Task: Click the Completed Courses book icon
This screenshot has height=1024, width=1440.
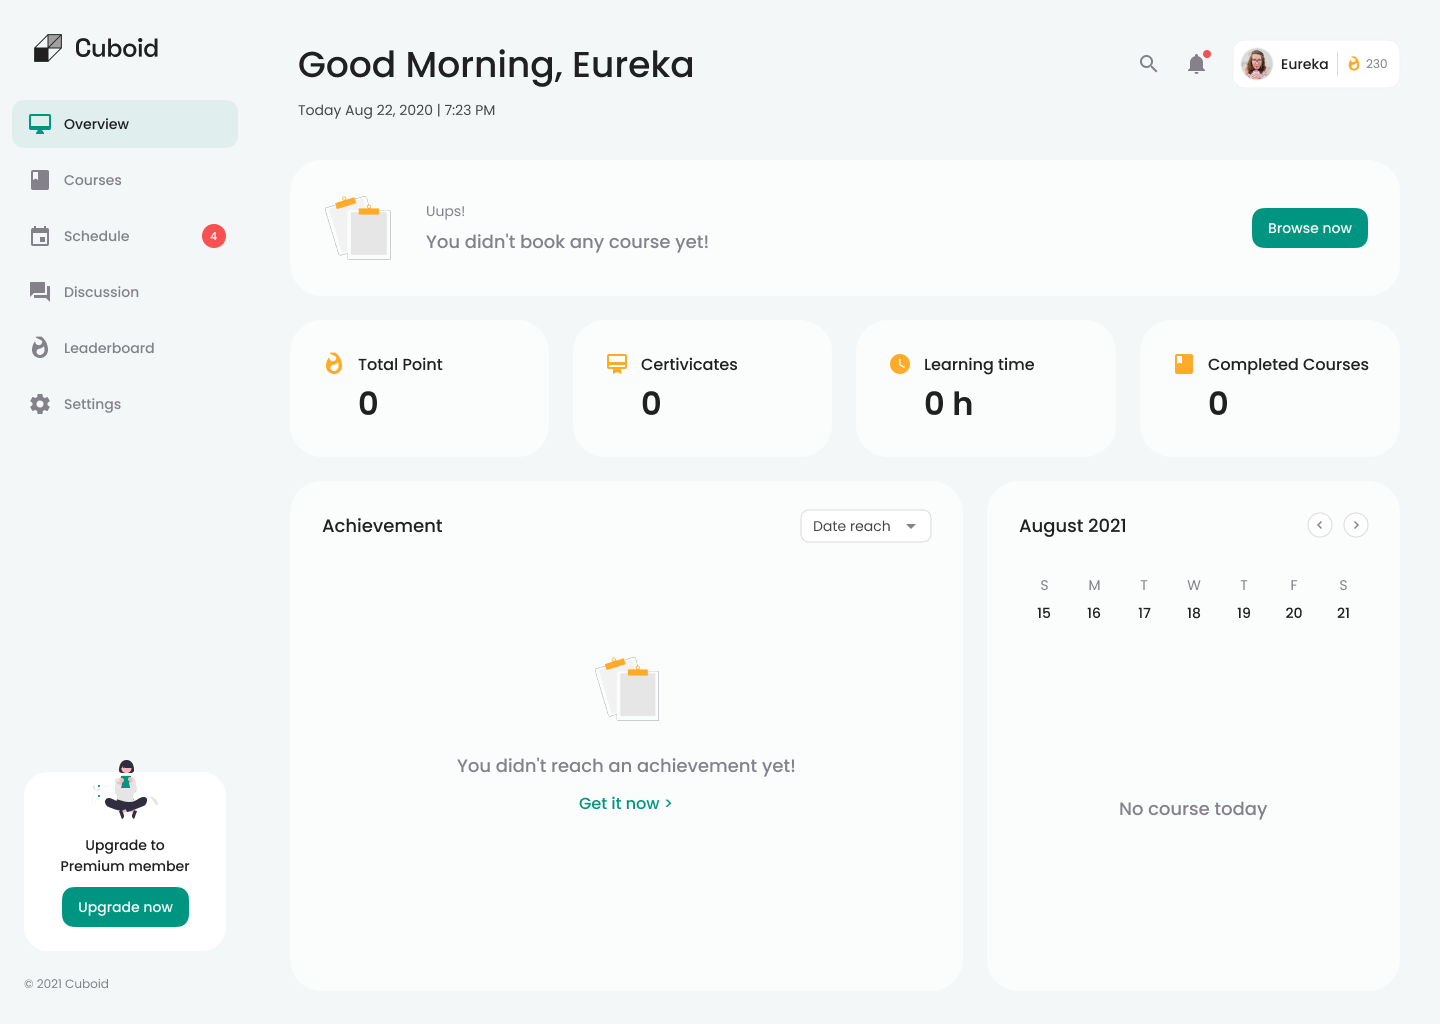Action: click(x=1184, y=364)
